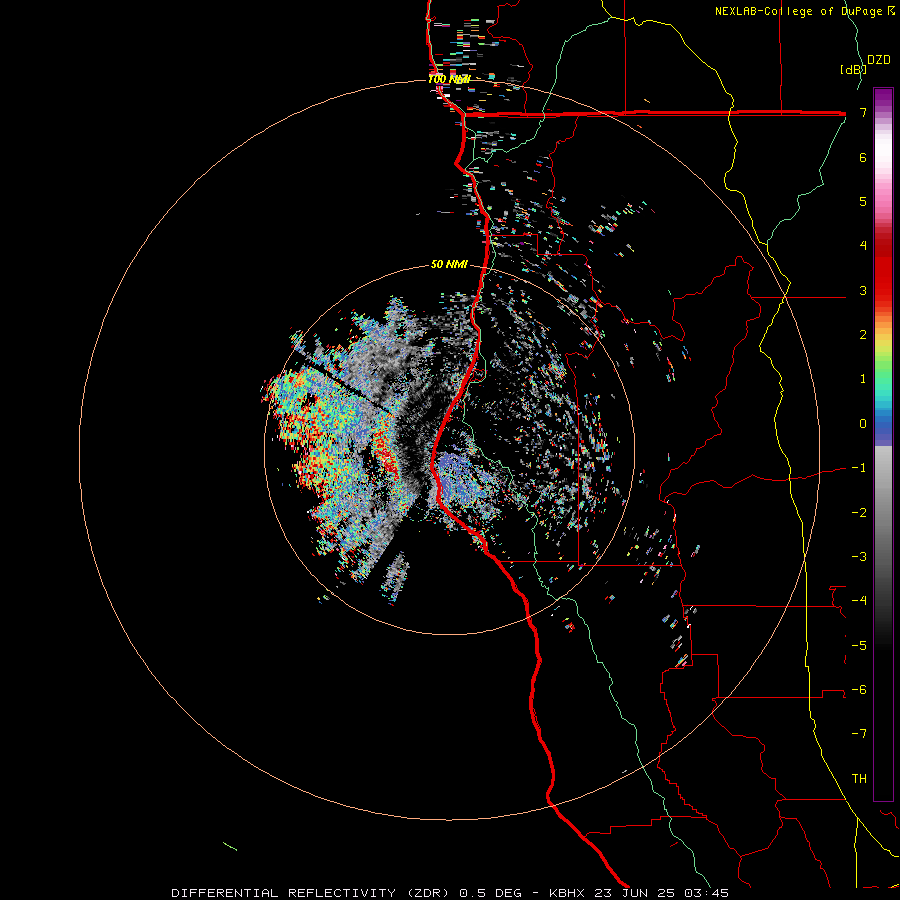Click the 0.5 DEG elevation text
This screenshot has width=900, height=900.
coord(490,893)
